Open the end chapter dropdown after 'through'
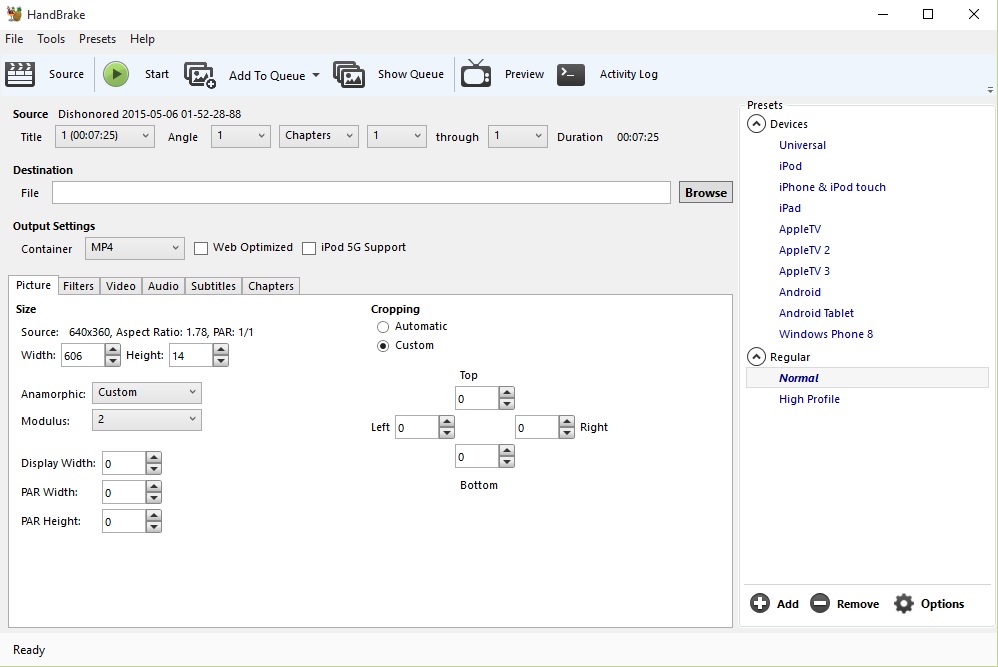Image resolution: width=998 pixels, height=667 pixels. [517, 136]
